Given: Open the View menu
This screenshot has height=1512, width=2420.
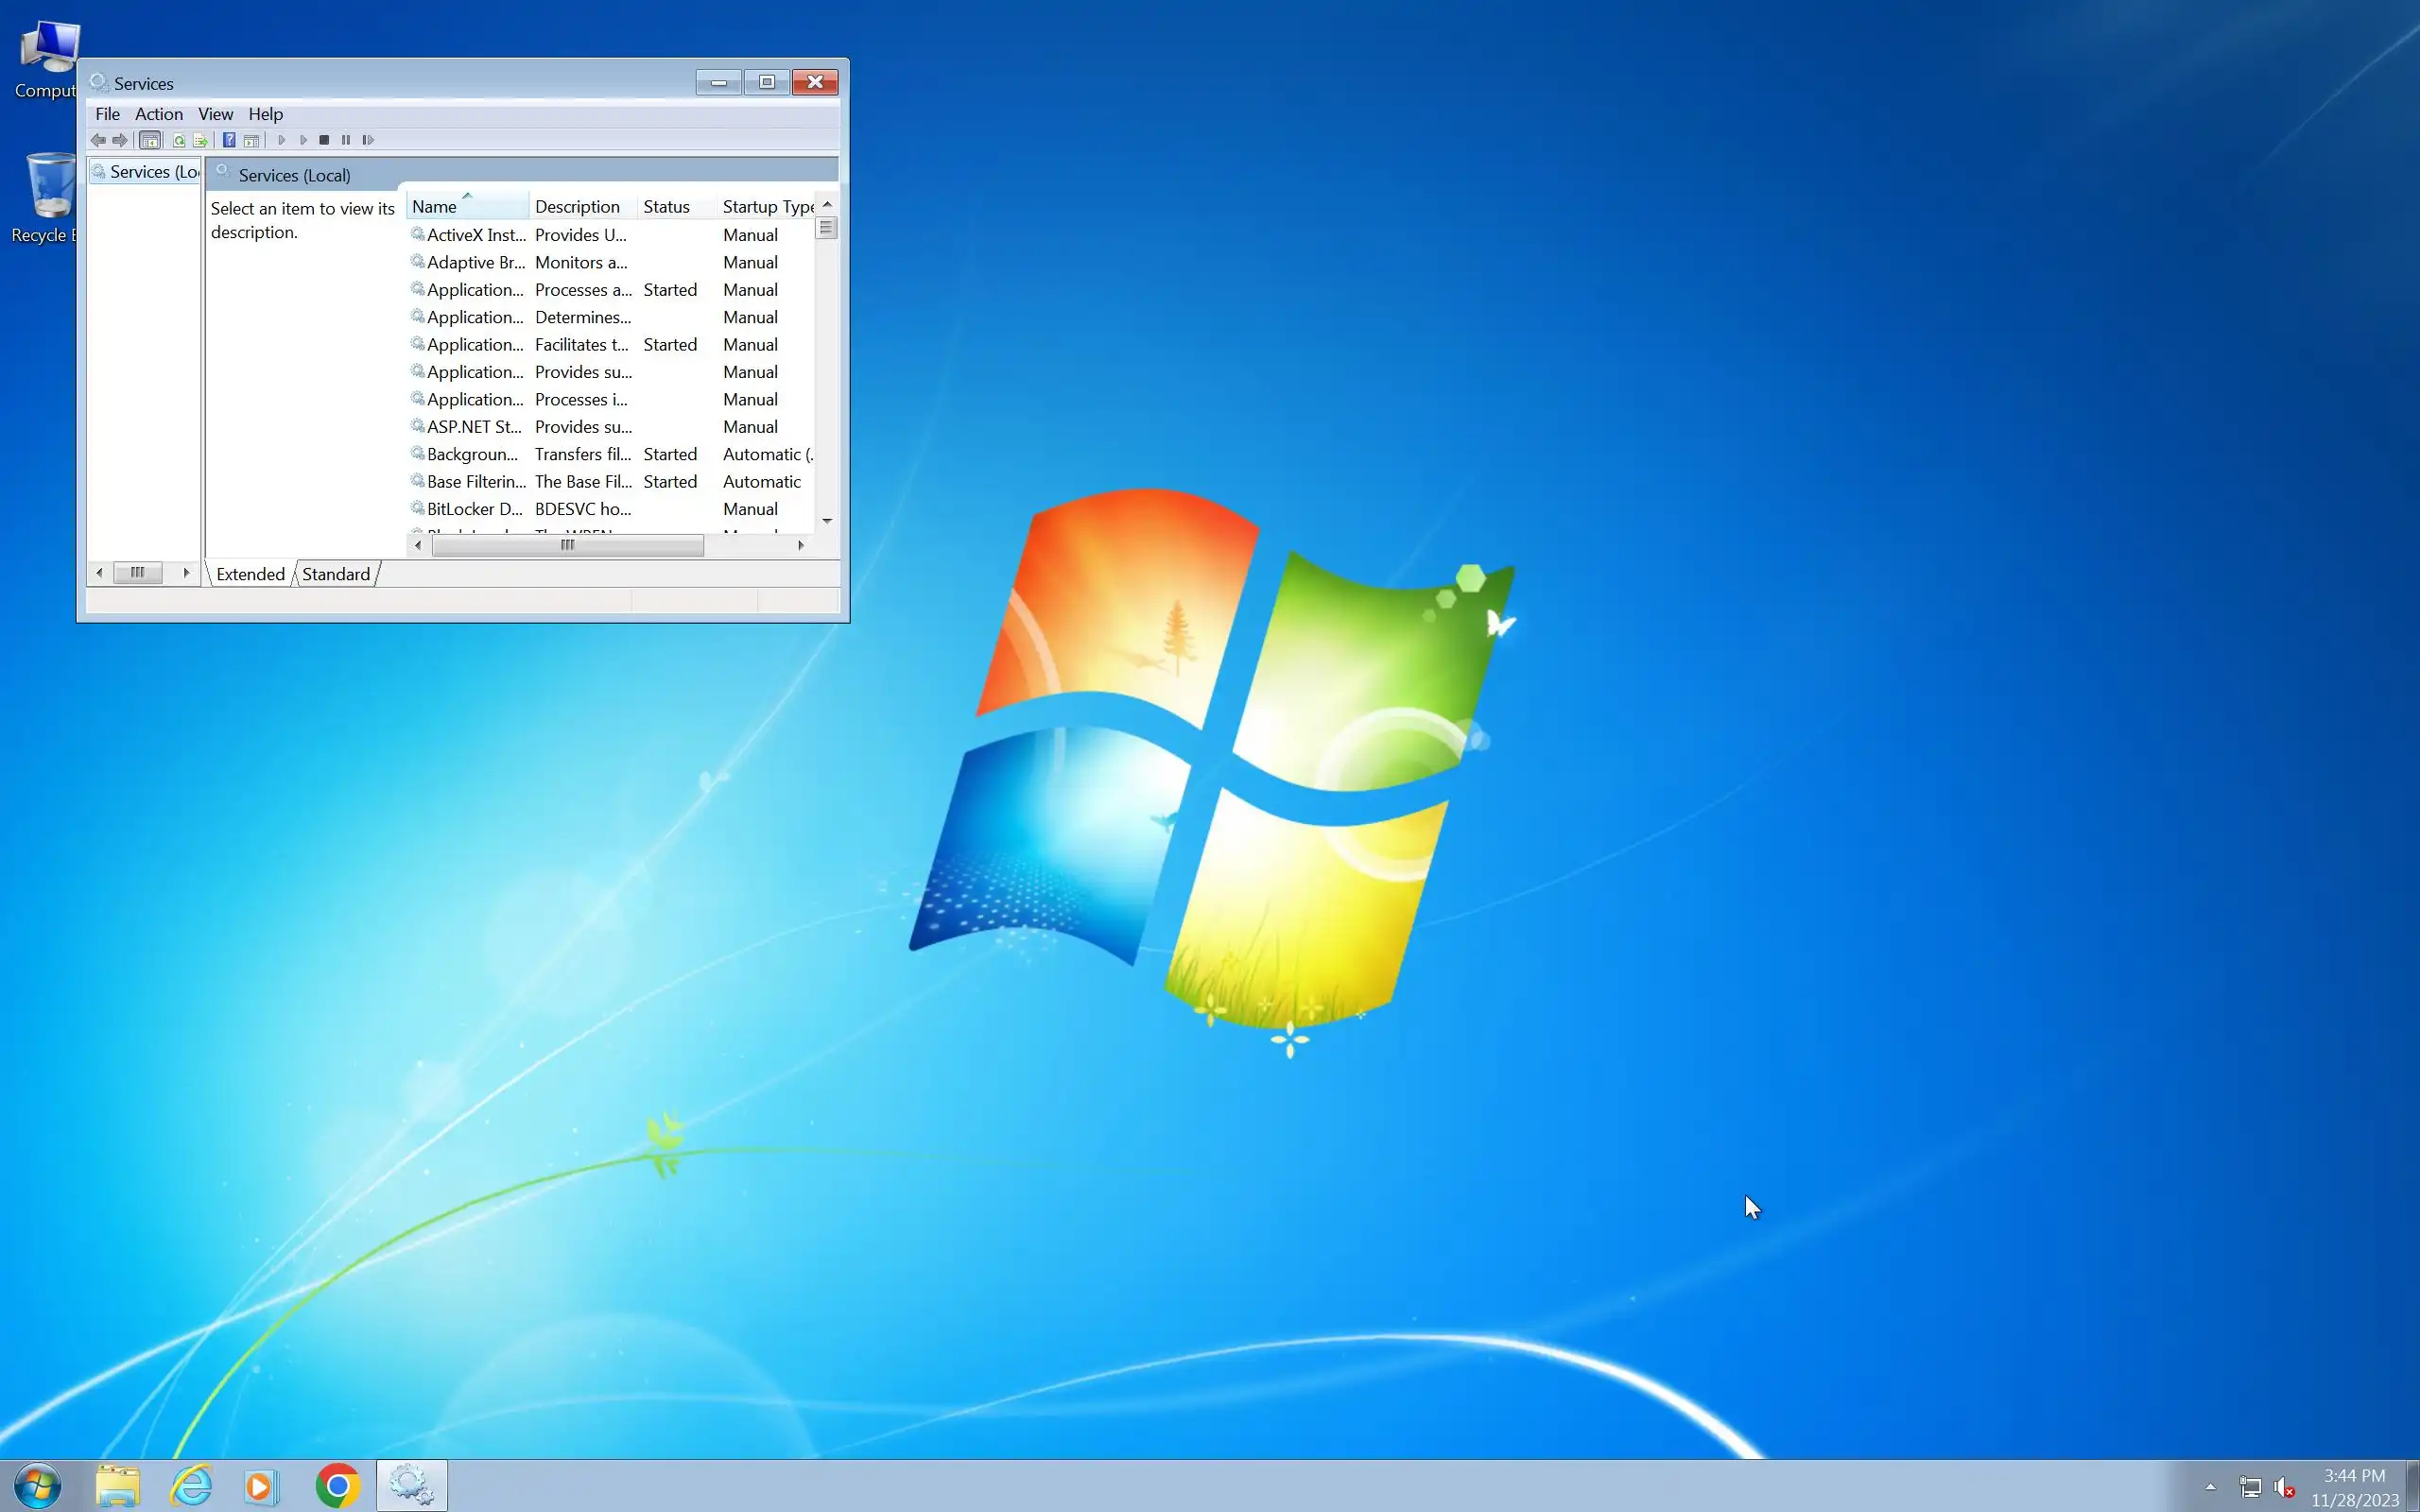Looking at the screenshot, I should pyautogui.click(x=215, y=114).
